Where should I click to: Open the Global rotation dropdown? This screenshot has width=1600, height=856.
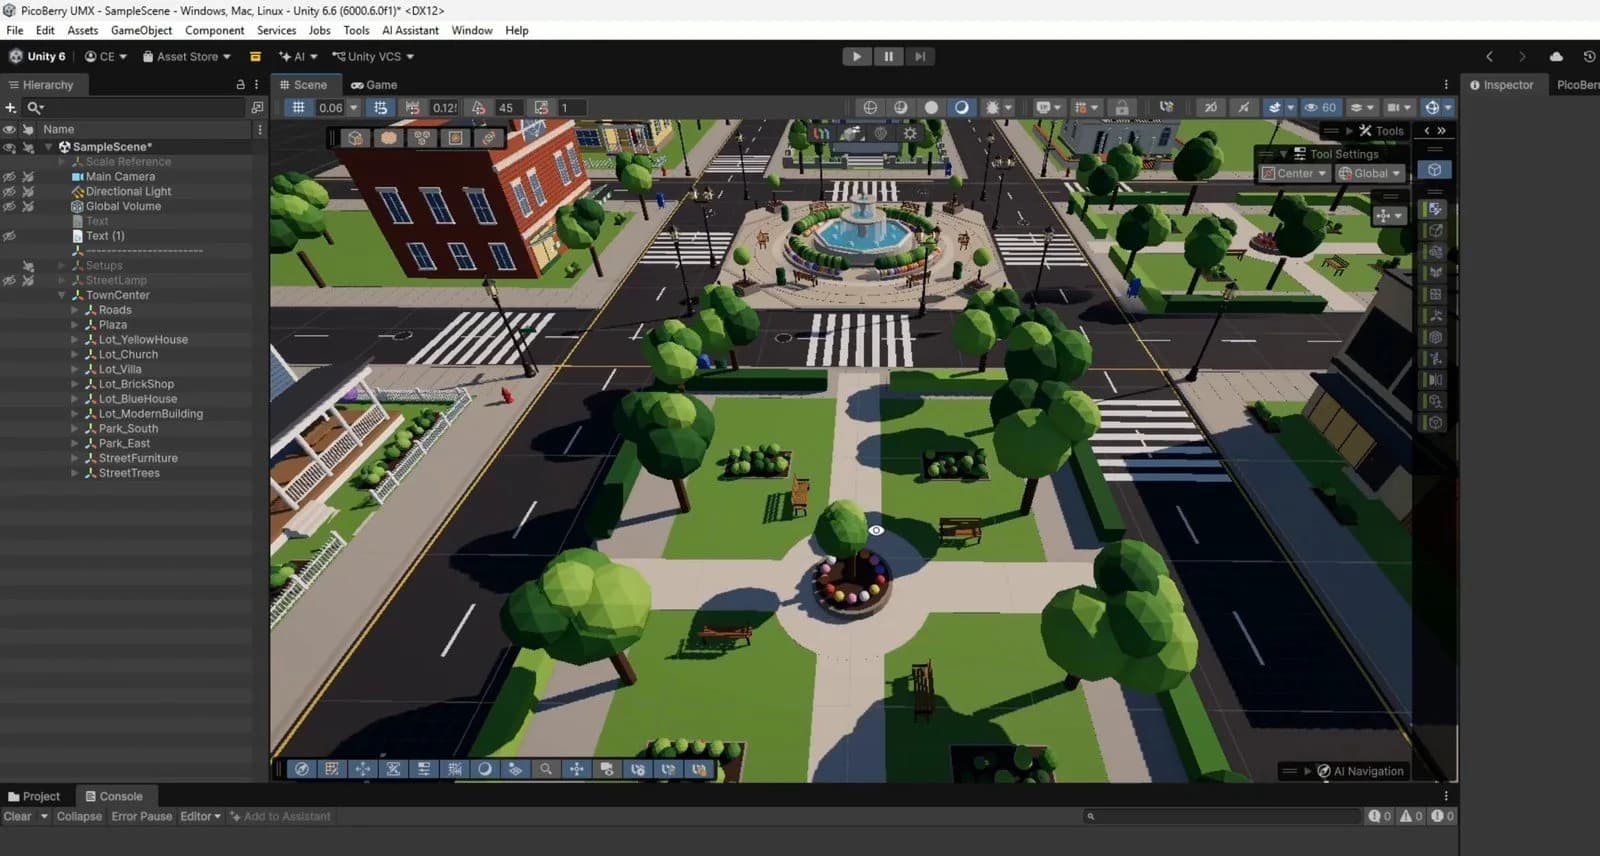click(x=1370, y=174)
